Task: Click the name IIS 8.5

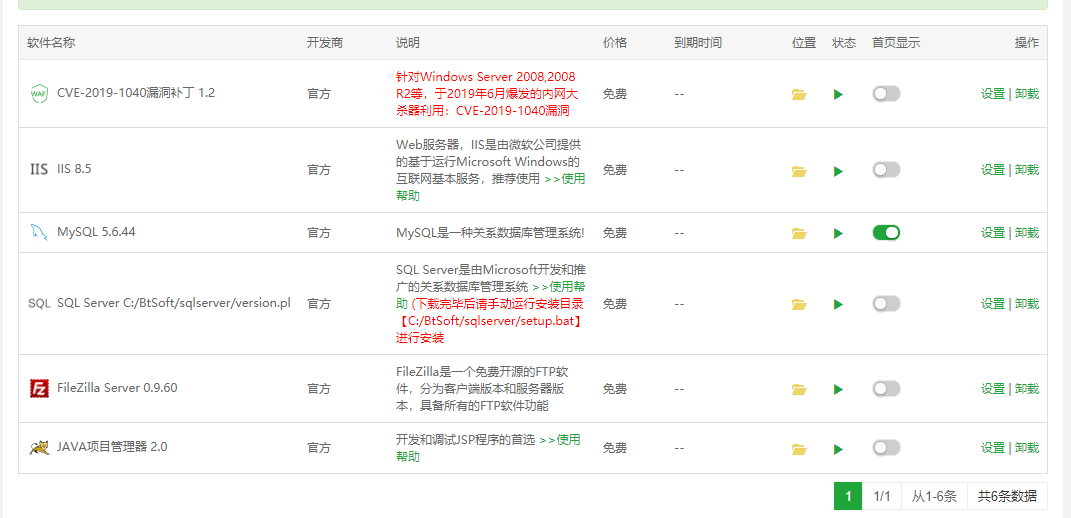Action: (x=74, y=169)
